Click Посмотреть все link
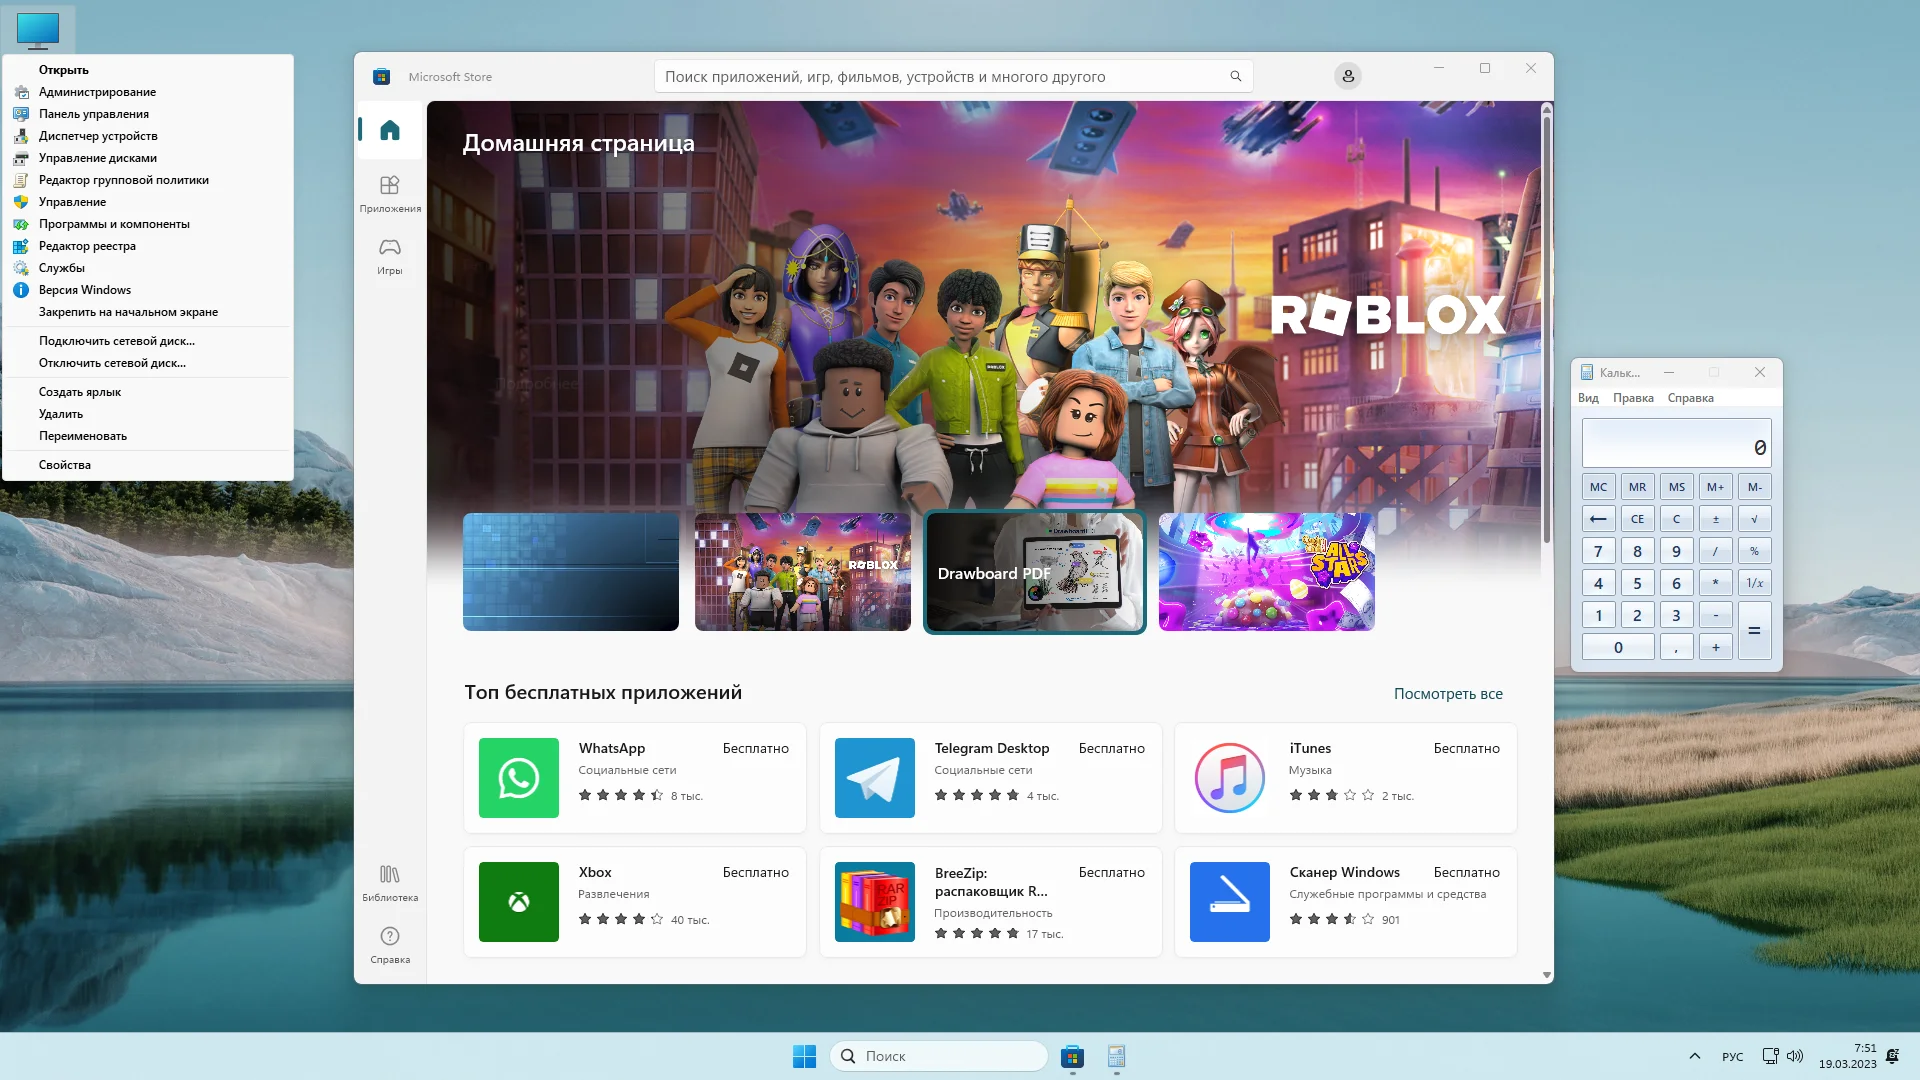The height and width of the screenshot is (1080, 1920). (x=1447, y=694)
